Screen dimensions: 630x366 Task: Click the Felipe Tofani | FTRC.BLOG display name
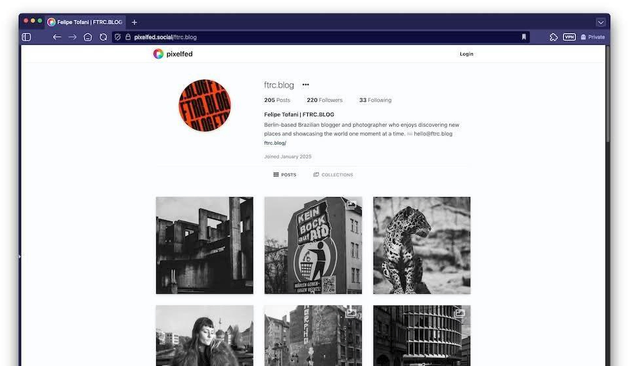click(x=299, y=115)
